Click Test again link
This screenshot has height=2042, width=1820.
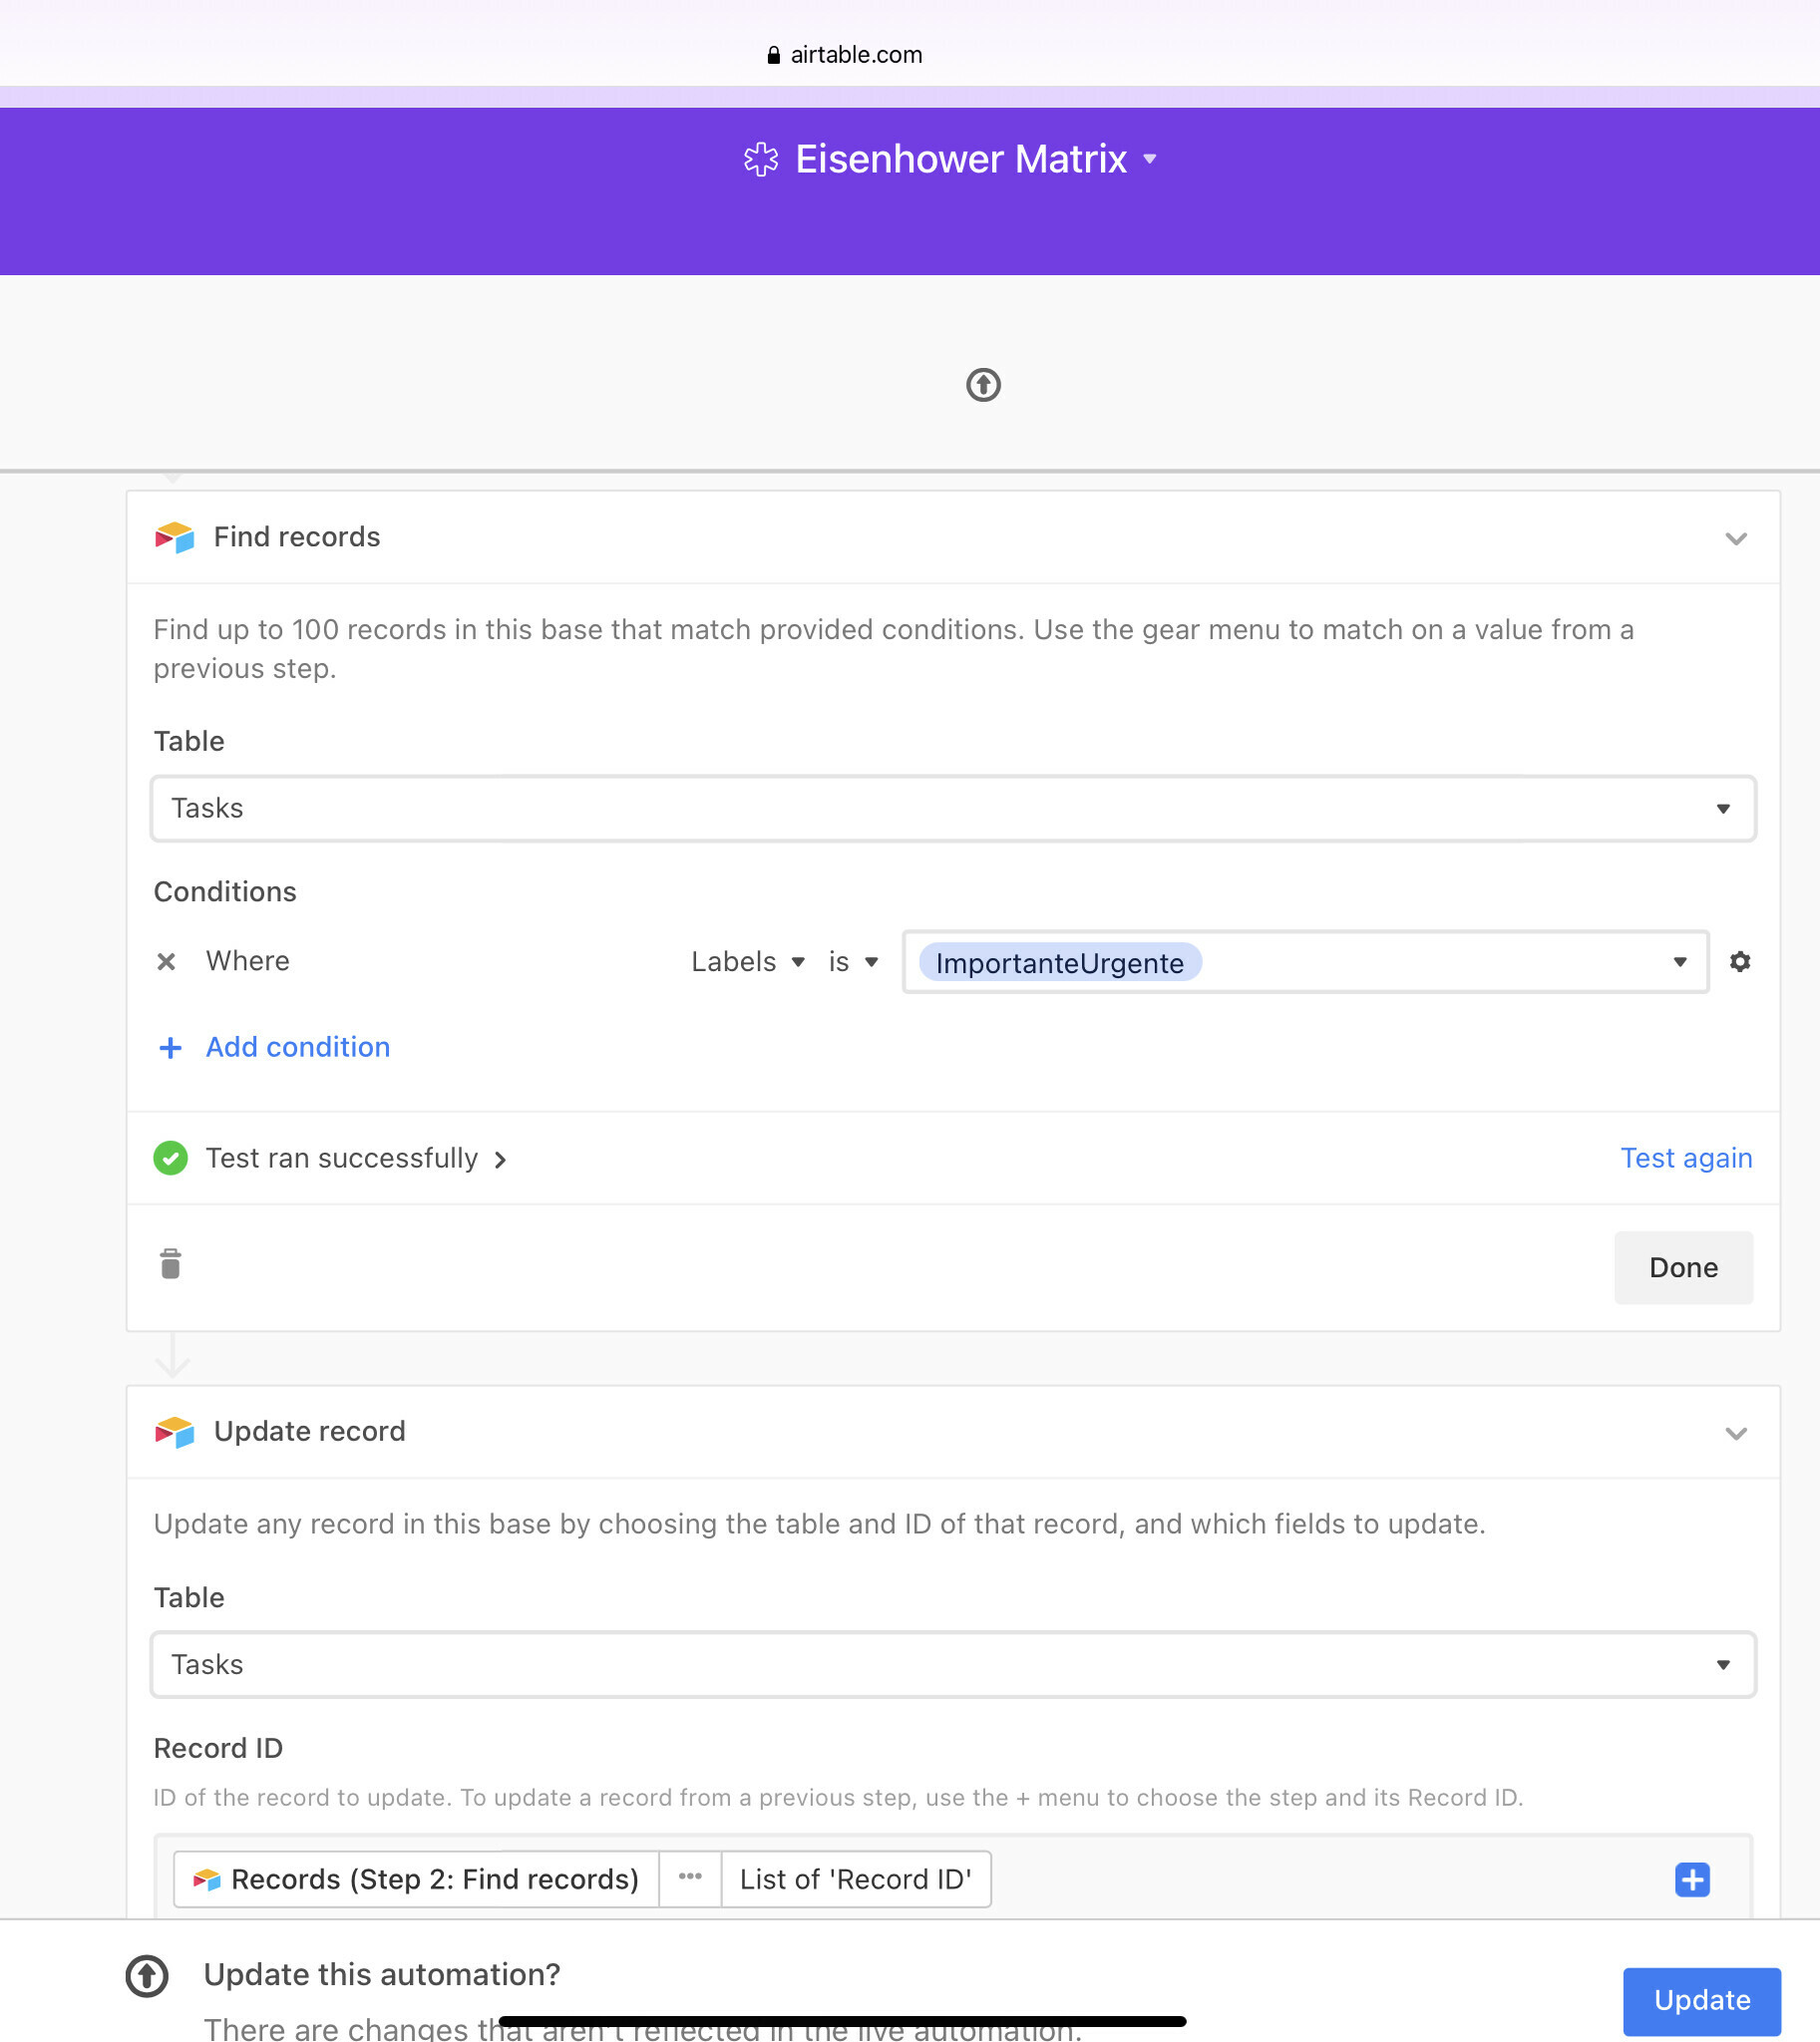(x=1686, y=1158)
